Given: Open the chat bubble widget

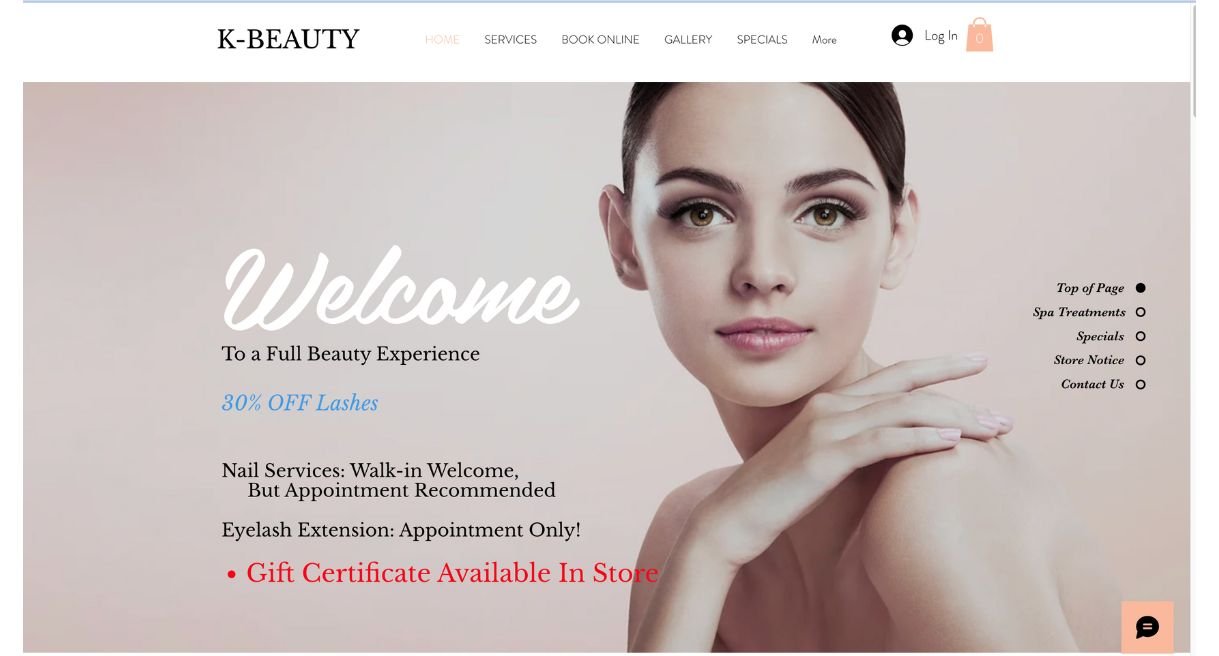Looking at the screenshot, I should (x=1147, y=627).
